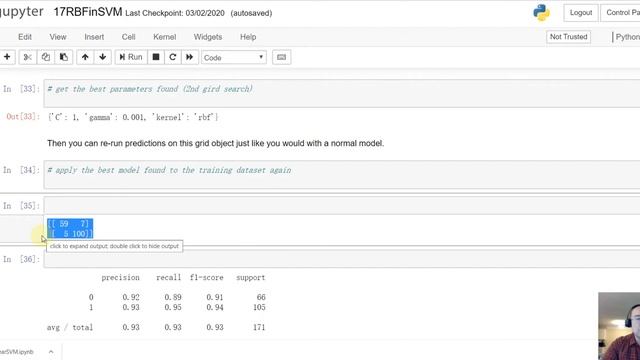640x360 pixels.
Task: Rename the notebook title 17RBFinSVM
Action: click(x=88, y=12)
